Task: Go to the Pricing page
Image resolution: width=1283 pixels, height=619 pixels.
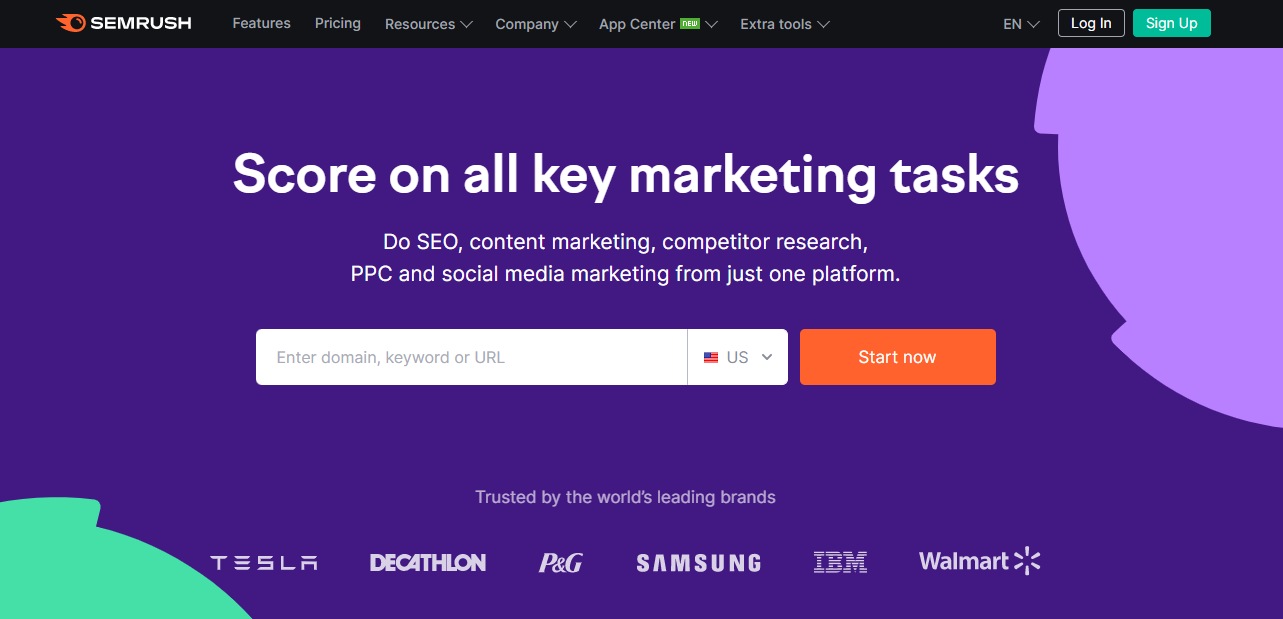Action: tap(337, 23)
